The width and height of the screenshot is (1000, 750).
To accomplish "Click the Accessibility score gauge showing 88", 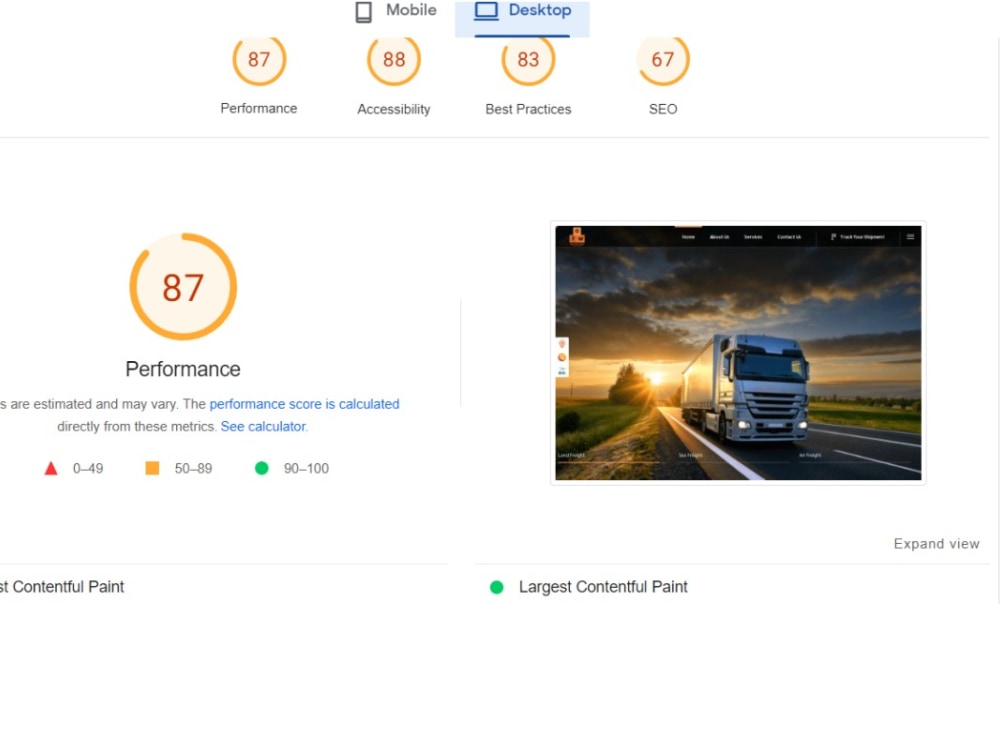I will tap(393, 60).
